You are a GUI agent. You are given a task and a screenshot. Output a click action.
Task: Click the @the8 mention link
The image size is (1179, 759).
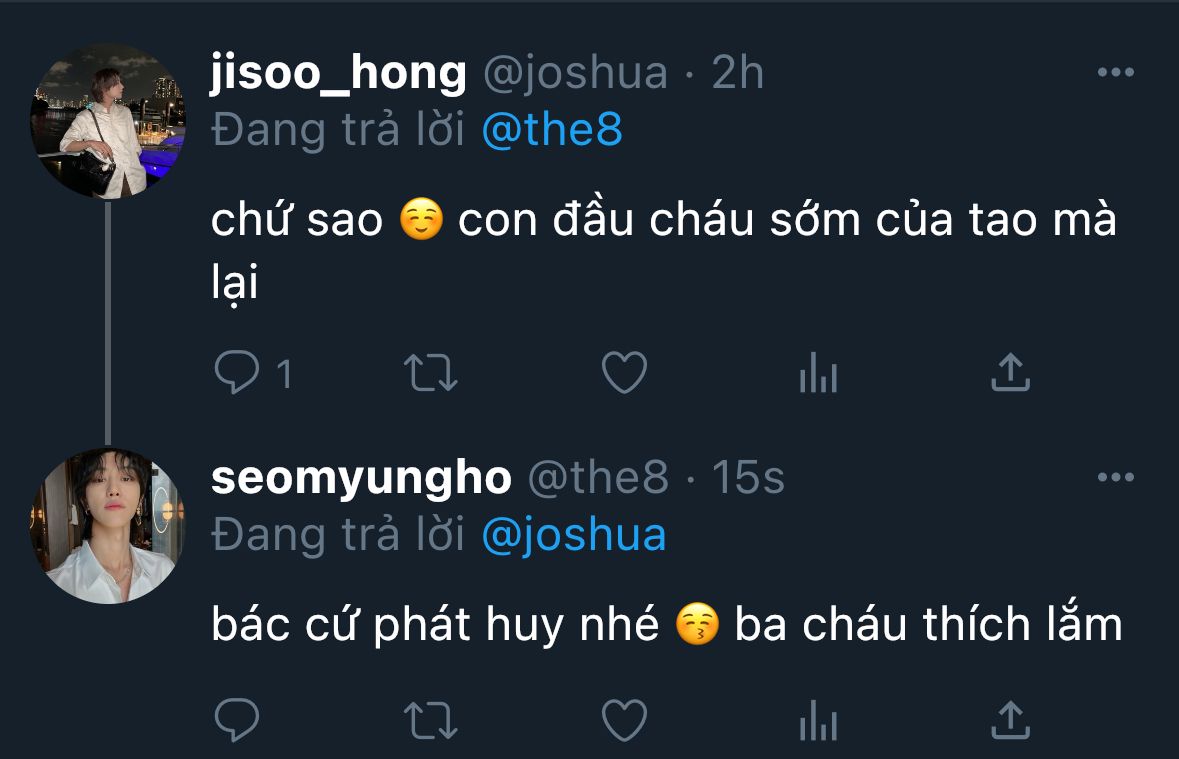click(551, 131)
